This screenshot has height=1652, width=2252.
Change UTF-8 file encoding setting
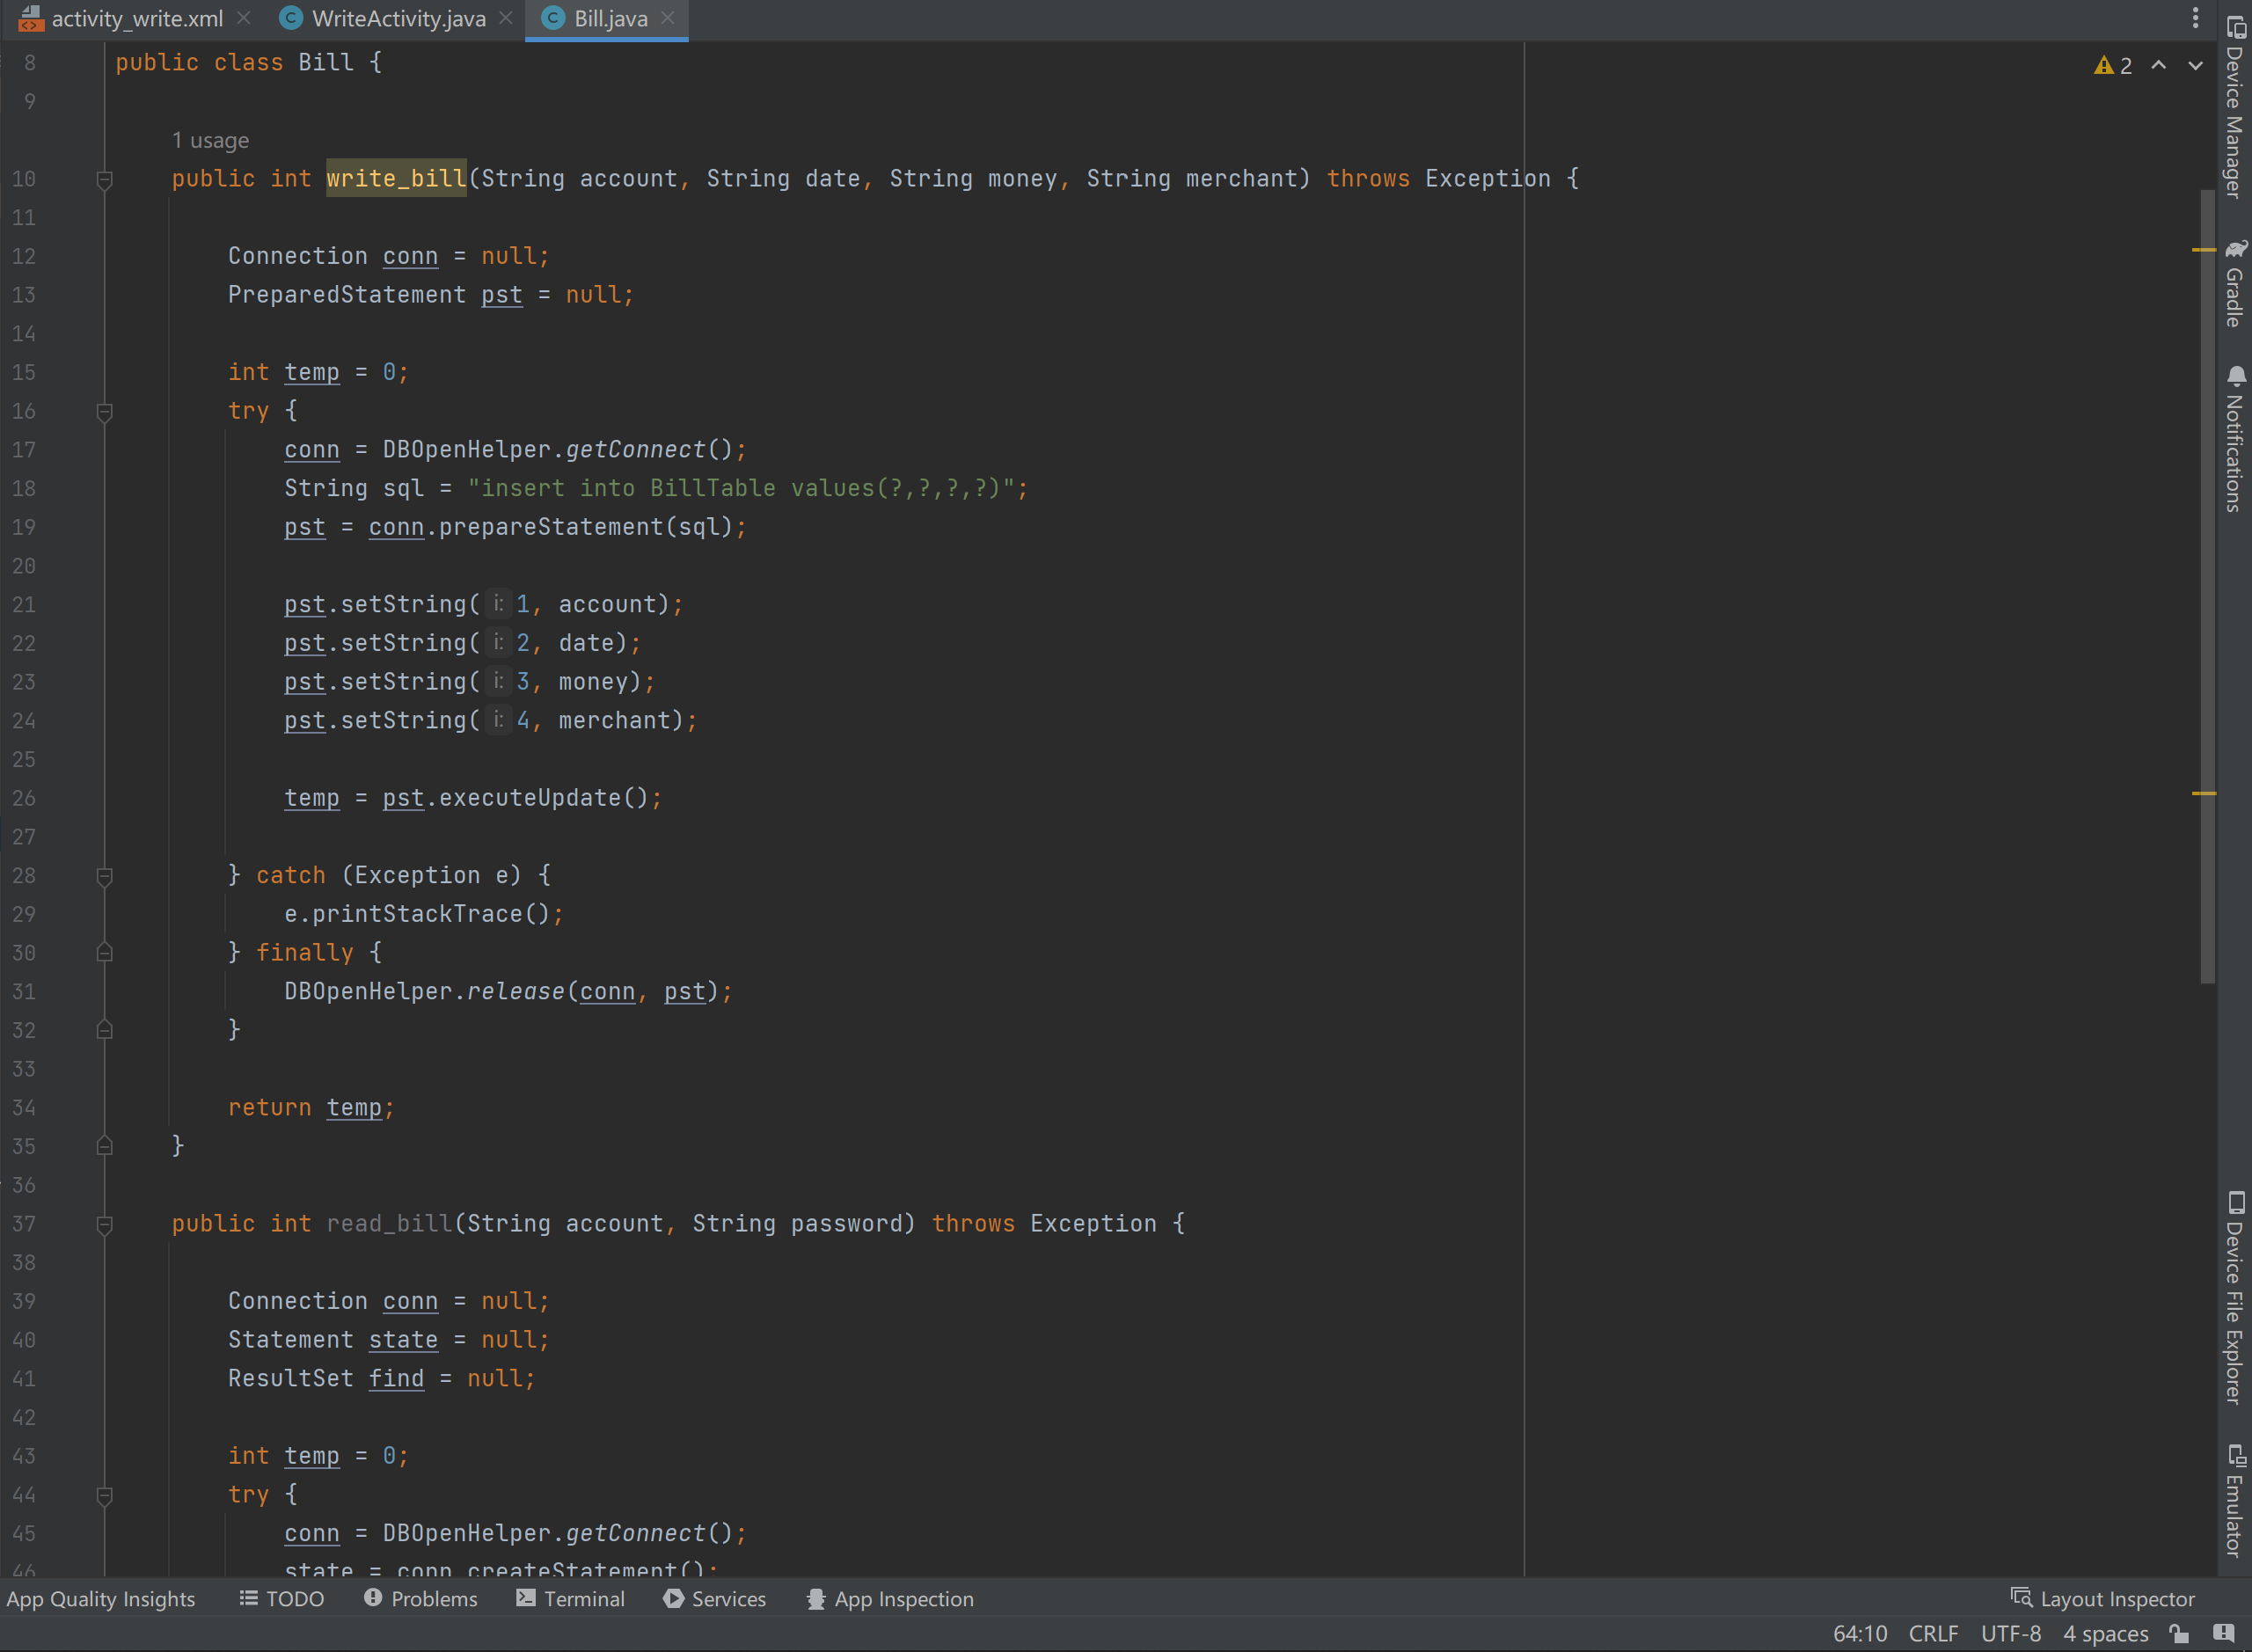(x=2010, y=1634)
